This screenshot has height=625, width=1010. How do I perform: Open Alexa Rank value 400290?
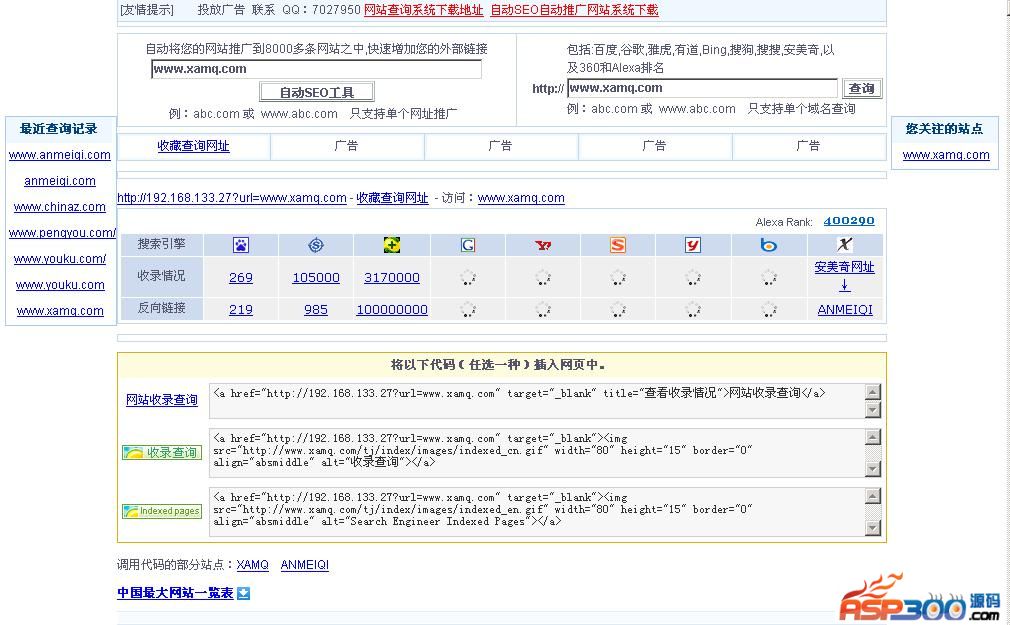coord(849,221)
